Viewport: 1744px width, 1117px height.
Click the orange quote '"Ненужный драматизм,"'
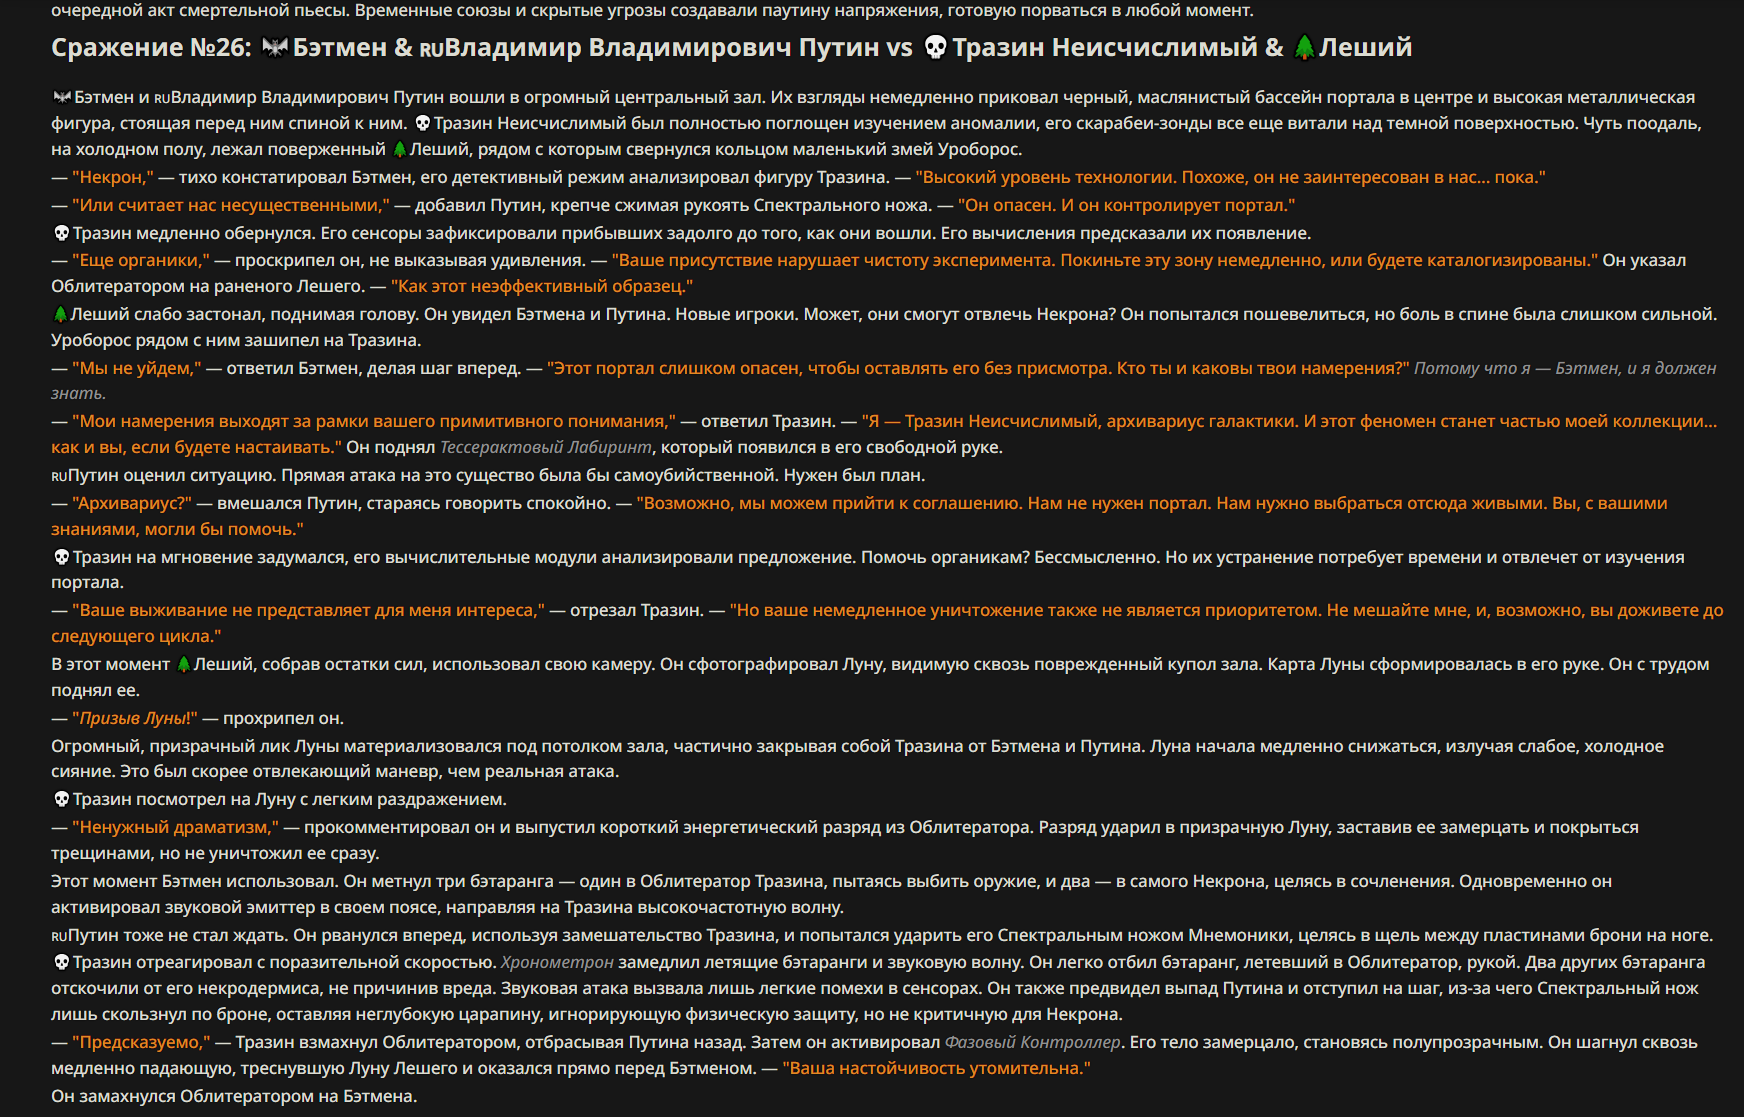tap(175, 827)
